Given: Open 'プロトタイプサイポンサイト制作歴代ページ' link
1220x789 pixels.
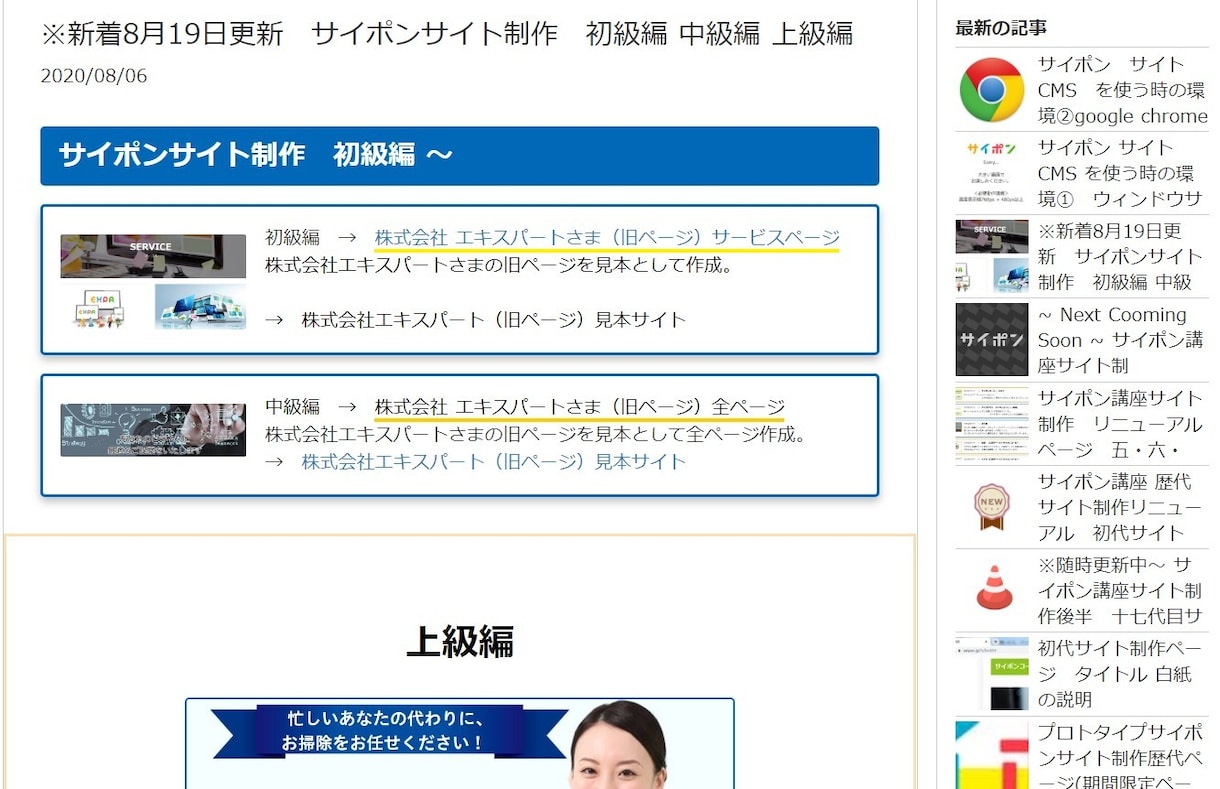Looking at the screenshot, I should point(1121,756).
